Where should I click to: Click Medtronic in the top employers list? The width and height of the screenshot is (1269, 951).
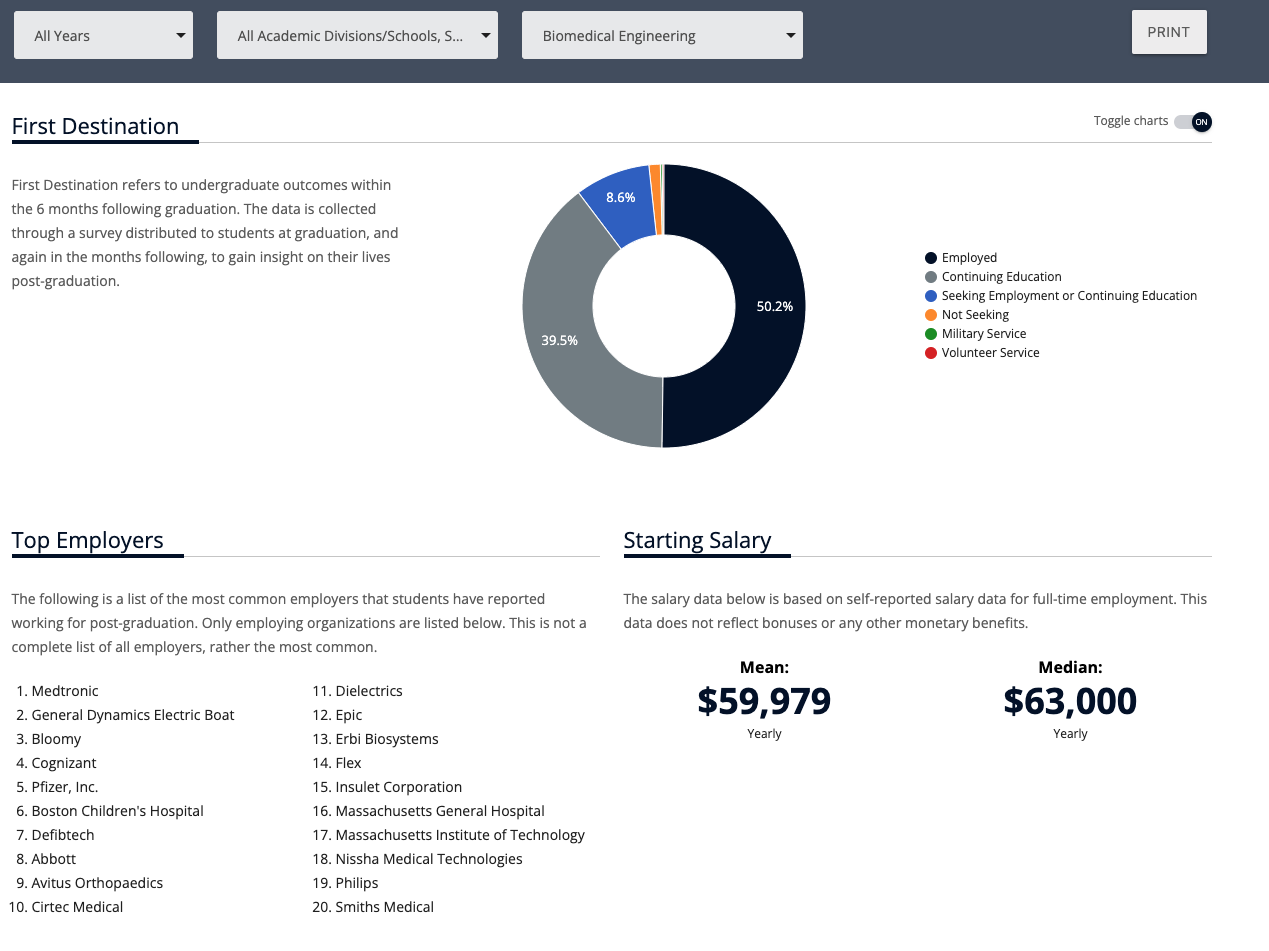point(65,691)
